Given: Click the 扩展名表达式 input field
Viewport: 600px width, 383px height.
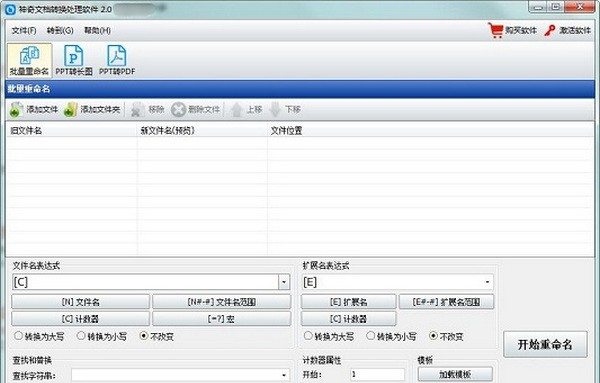Looking at the screenshot, I should click(x=392, y=282).
